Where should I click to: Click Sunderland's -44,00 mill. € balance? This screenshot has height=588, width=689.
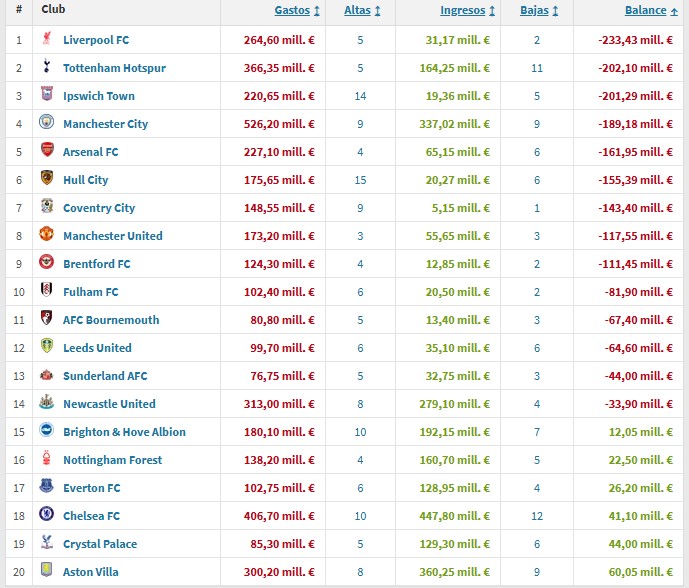coord(638,376)
